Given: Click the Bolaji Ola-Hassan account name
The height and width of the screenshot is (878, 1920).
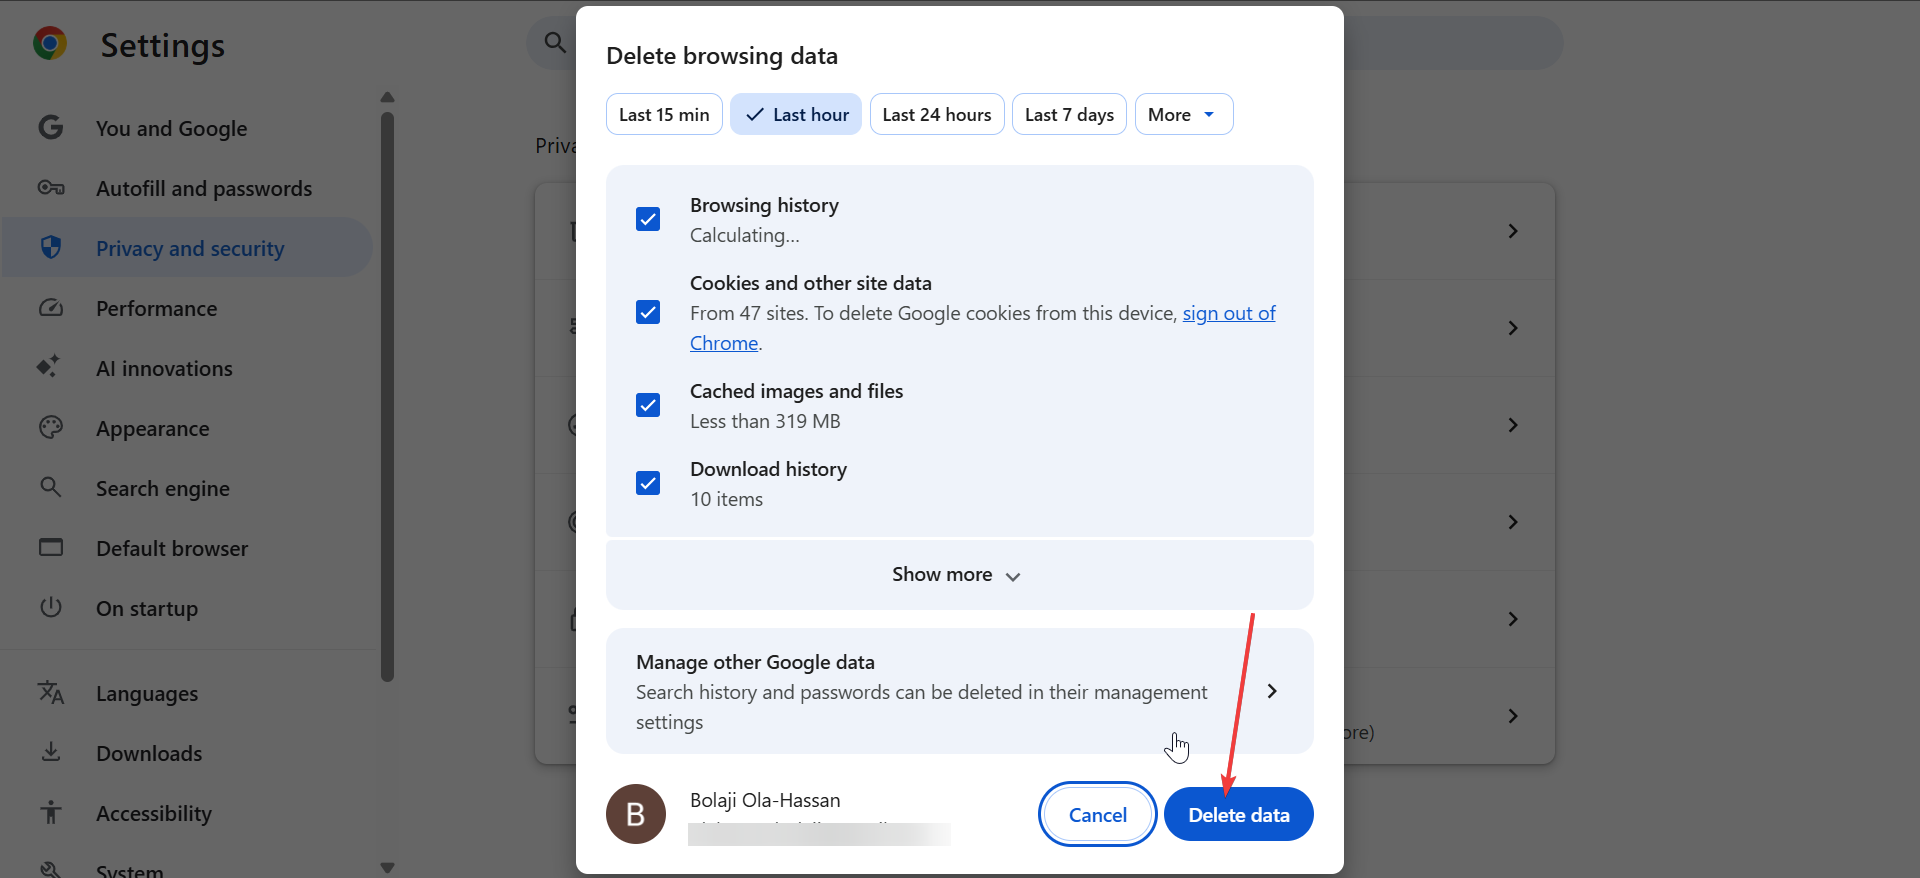Looking at the screenshot, I should (765, 800).
